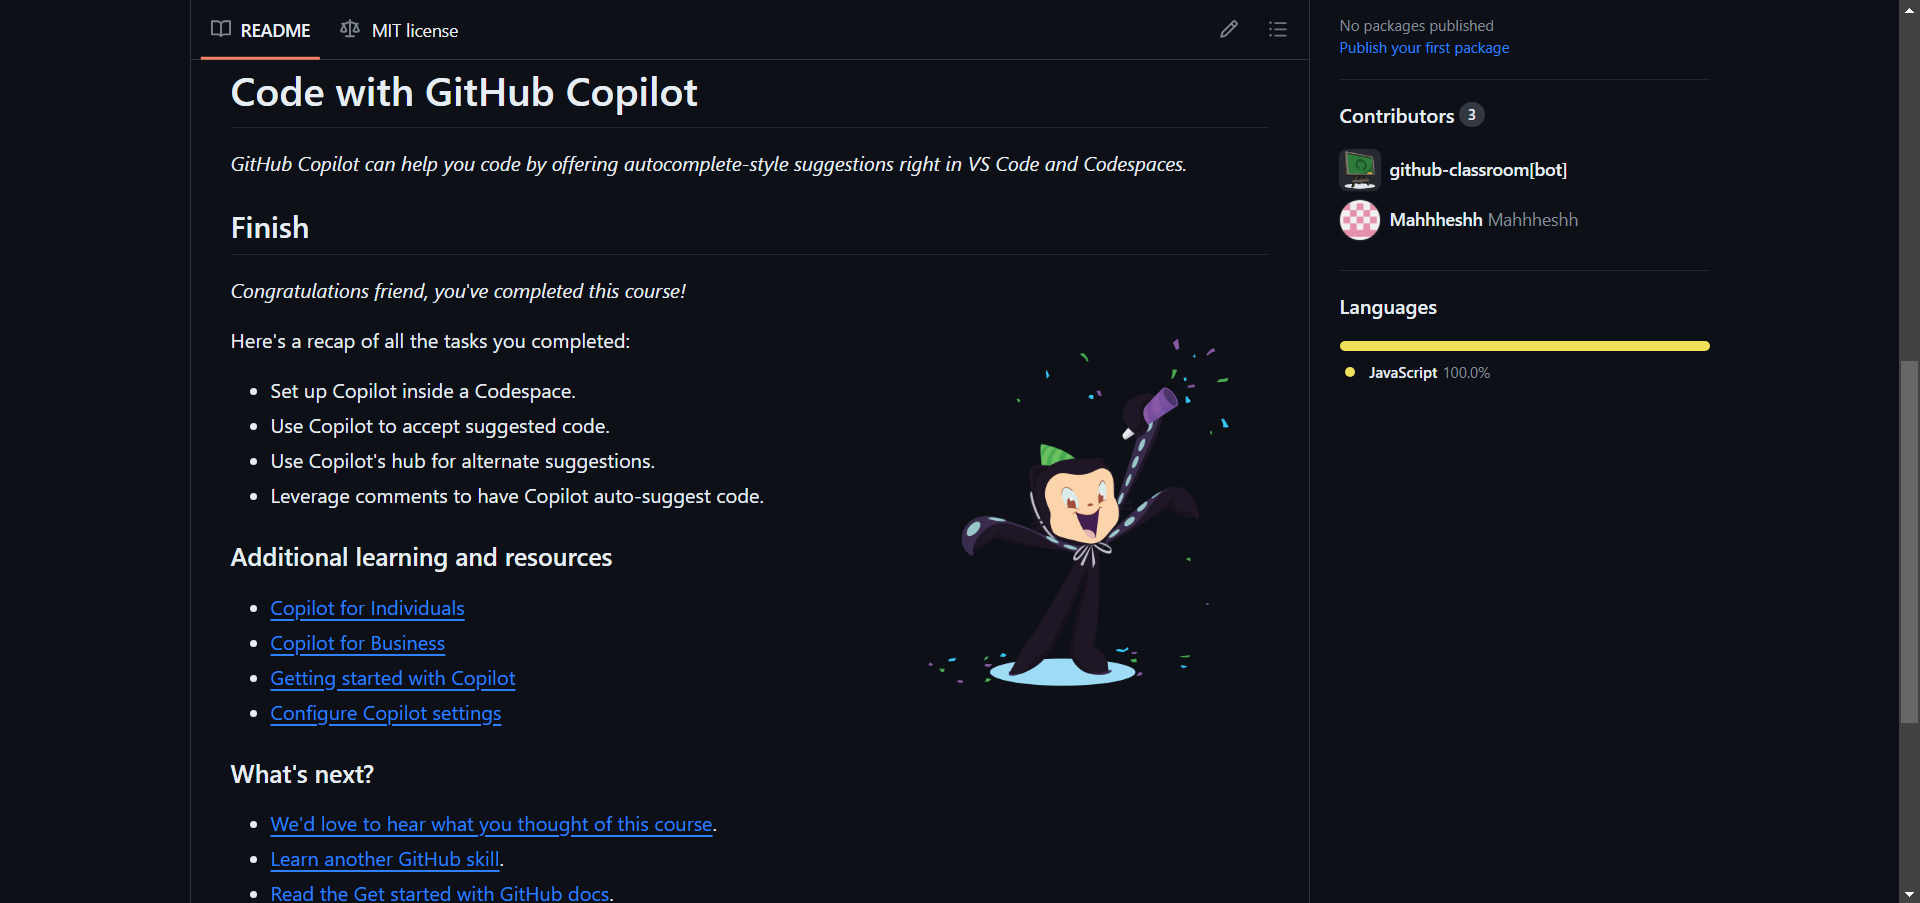Open the README outline list icon
The image size is (1920, 903).
tap(1277, 29)
